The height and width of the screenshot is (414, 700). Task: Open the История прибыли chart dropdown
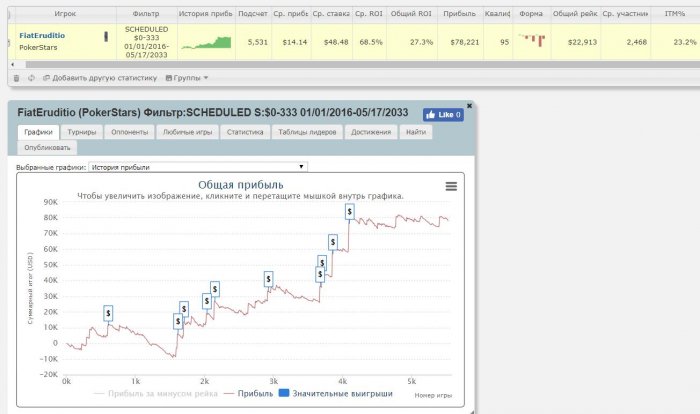coord(198,167)
